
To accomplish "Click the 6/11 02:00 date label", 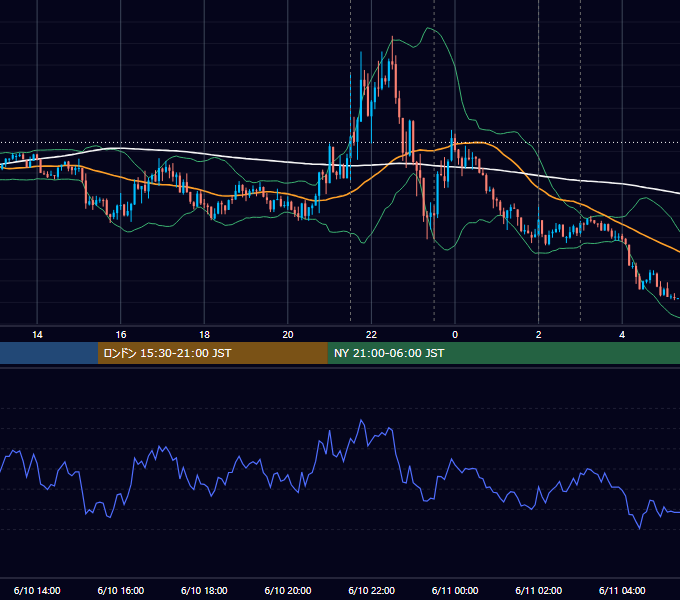I will pyautogui.click(x=539, y=590).
